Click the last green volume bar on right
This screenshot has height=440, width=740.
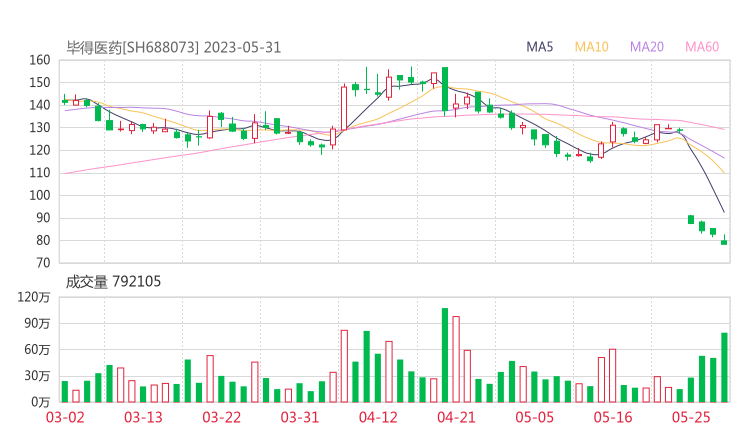724,367
